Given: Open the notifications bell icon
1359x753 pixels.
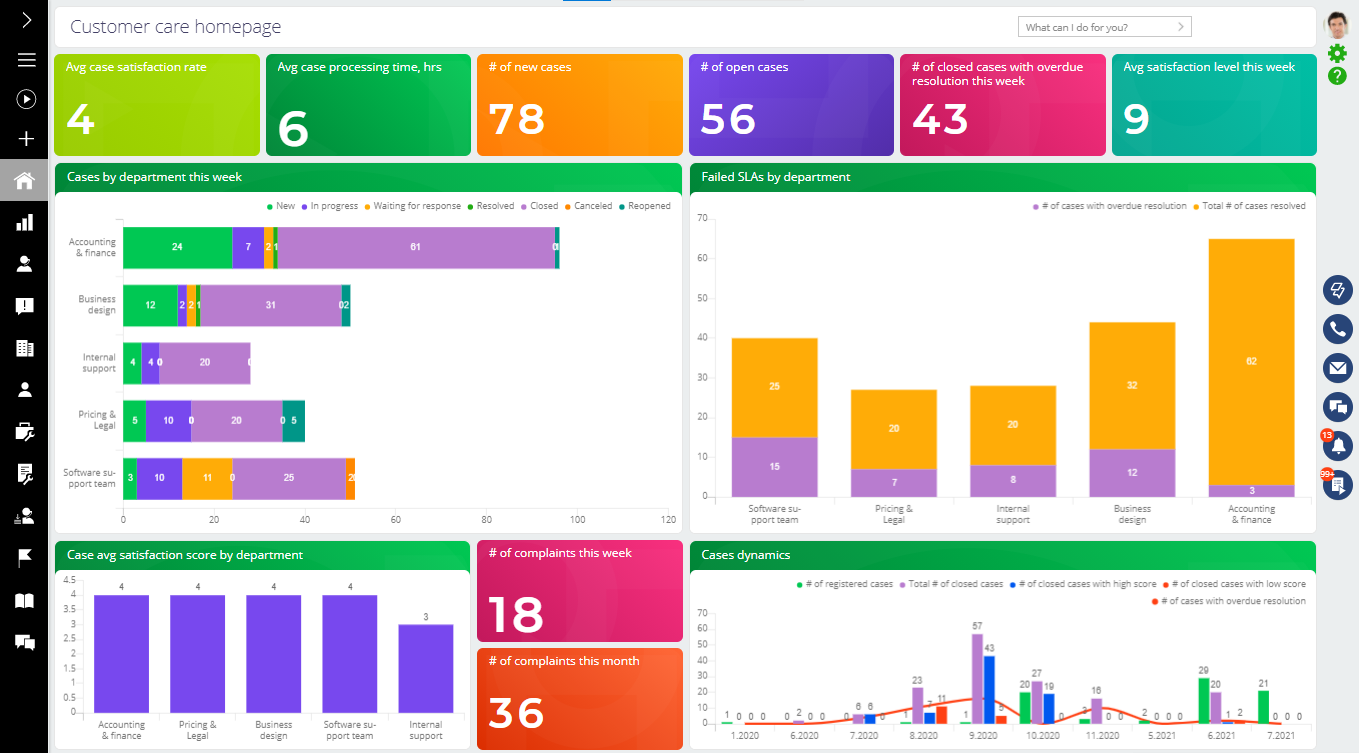Looking at the screenshot, I should pyautogui.click(x=1337, y=446).
